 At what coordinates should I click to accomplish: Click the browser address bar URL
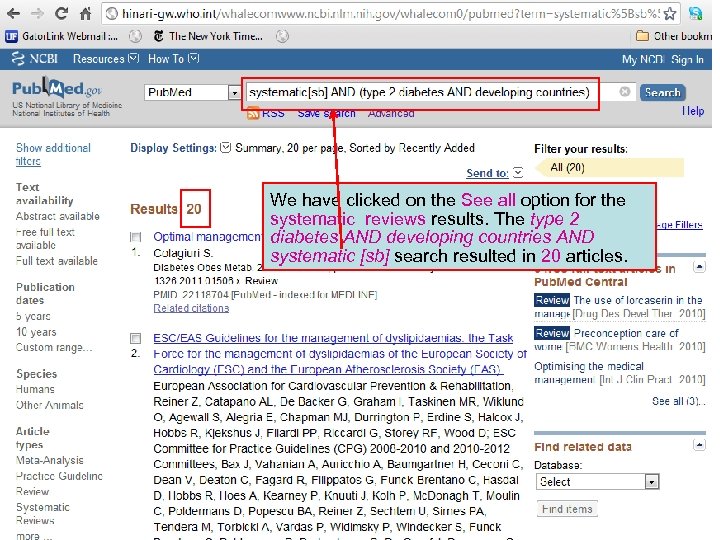point(389,14)
